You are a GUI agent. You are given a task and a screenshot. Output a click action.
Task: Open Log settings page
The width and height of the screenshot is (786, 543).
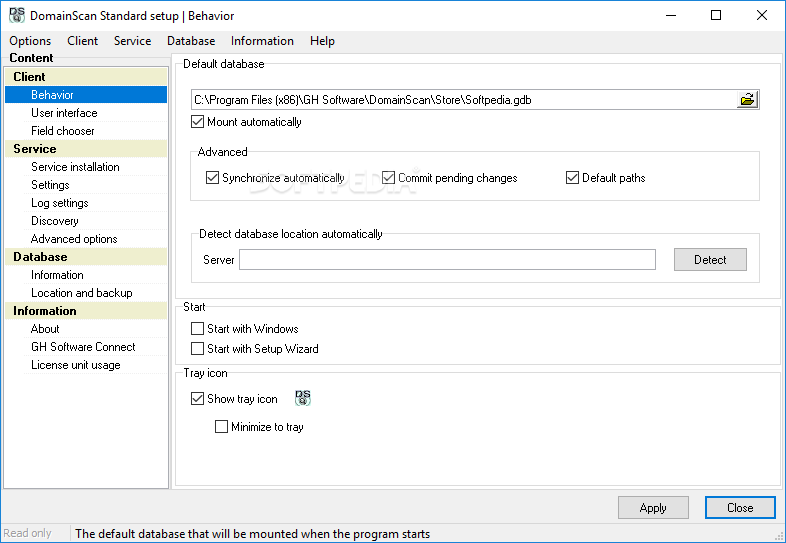[x=86, y=203]
